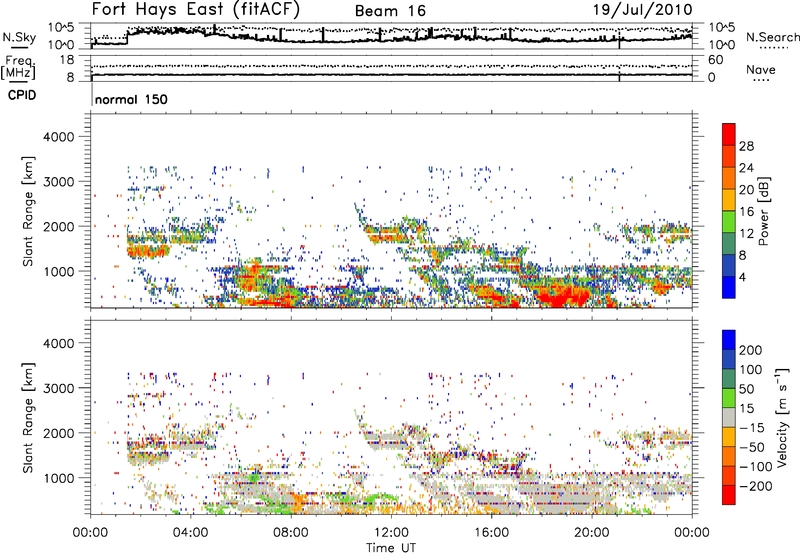
Task: Click the '16' tick on the power colorbar
Action: click(x=746, y=212)
